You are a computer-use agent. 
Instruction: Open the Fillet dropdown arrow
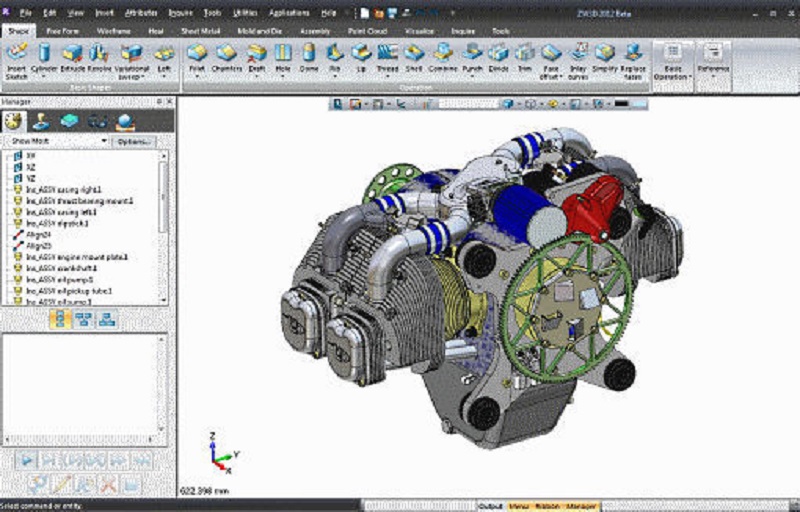point(197,77)
